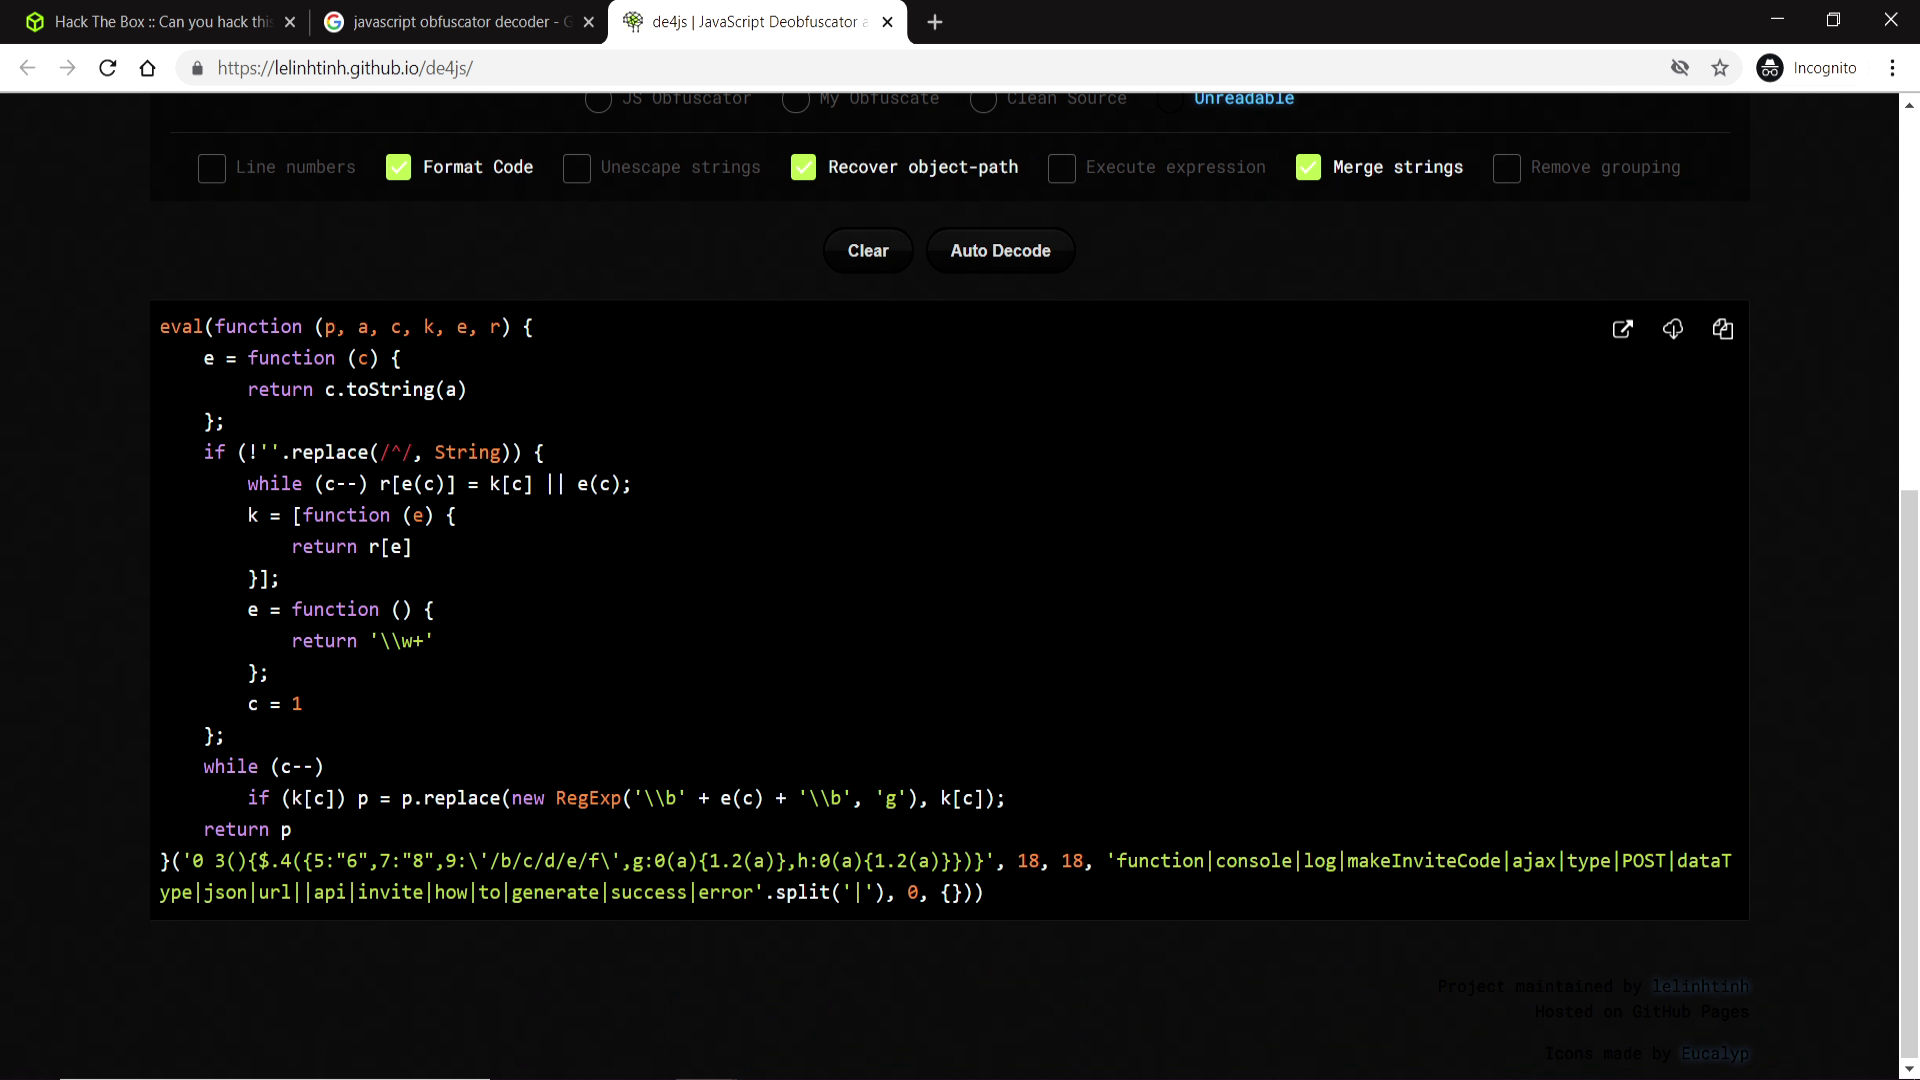The width and height of the screenshot is (1920, 1080).
Task: Click inside the decoded code output area
Action: click(x=949, y=610)
